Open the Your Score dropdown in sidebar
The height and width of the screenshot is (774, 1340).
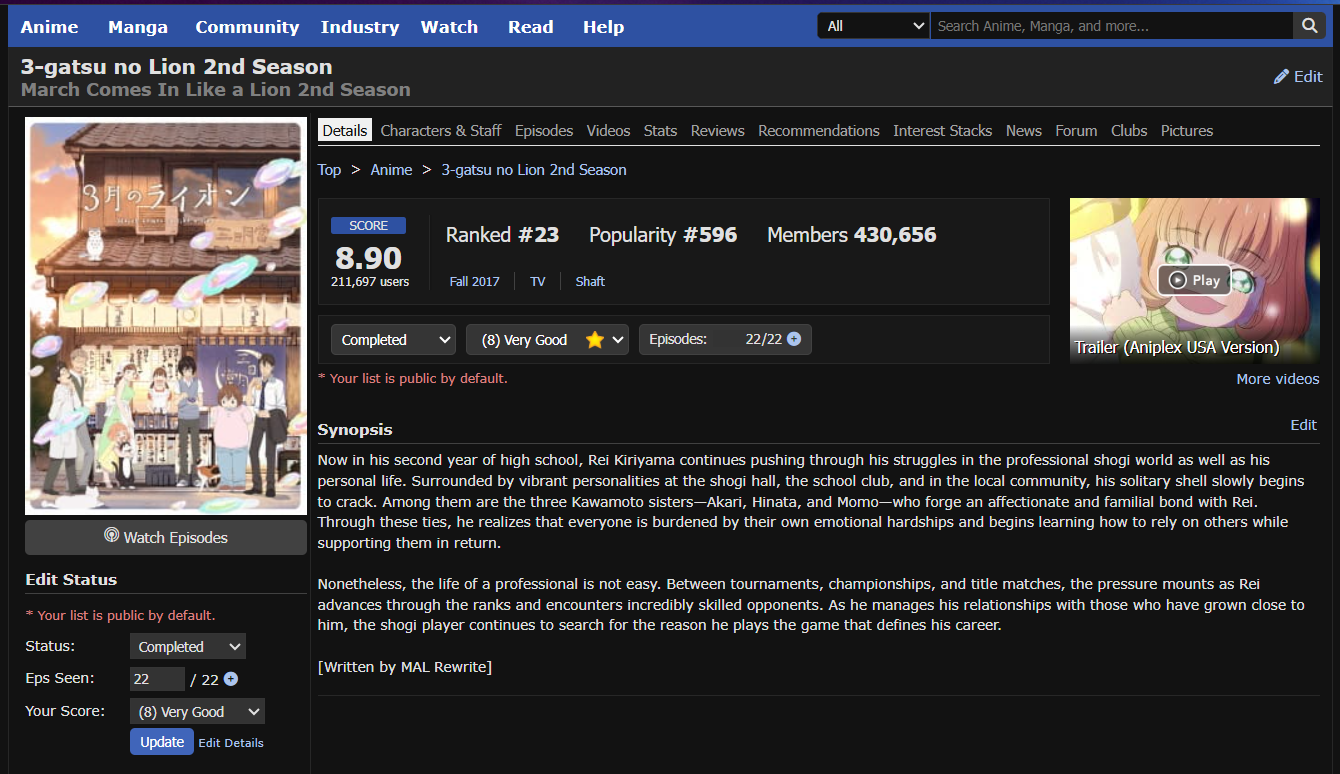197,712
